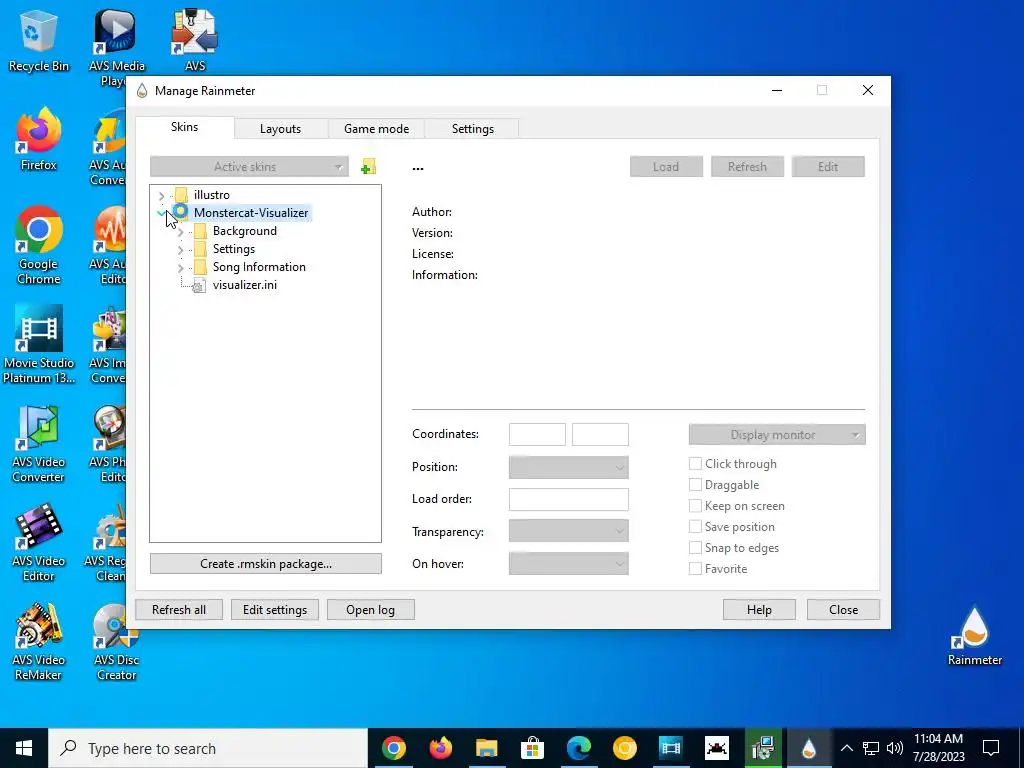The width and height of the screenshot is (1024, 768).
Task: Toggle Favorite checkbox
Action: 696,568
